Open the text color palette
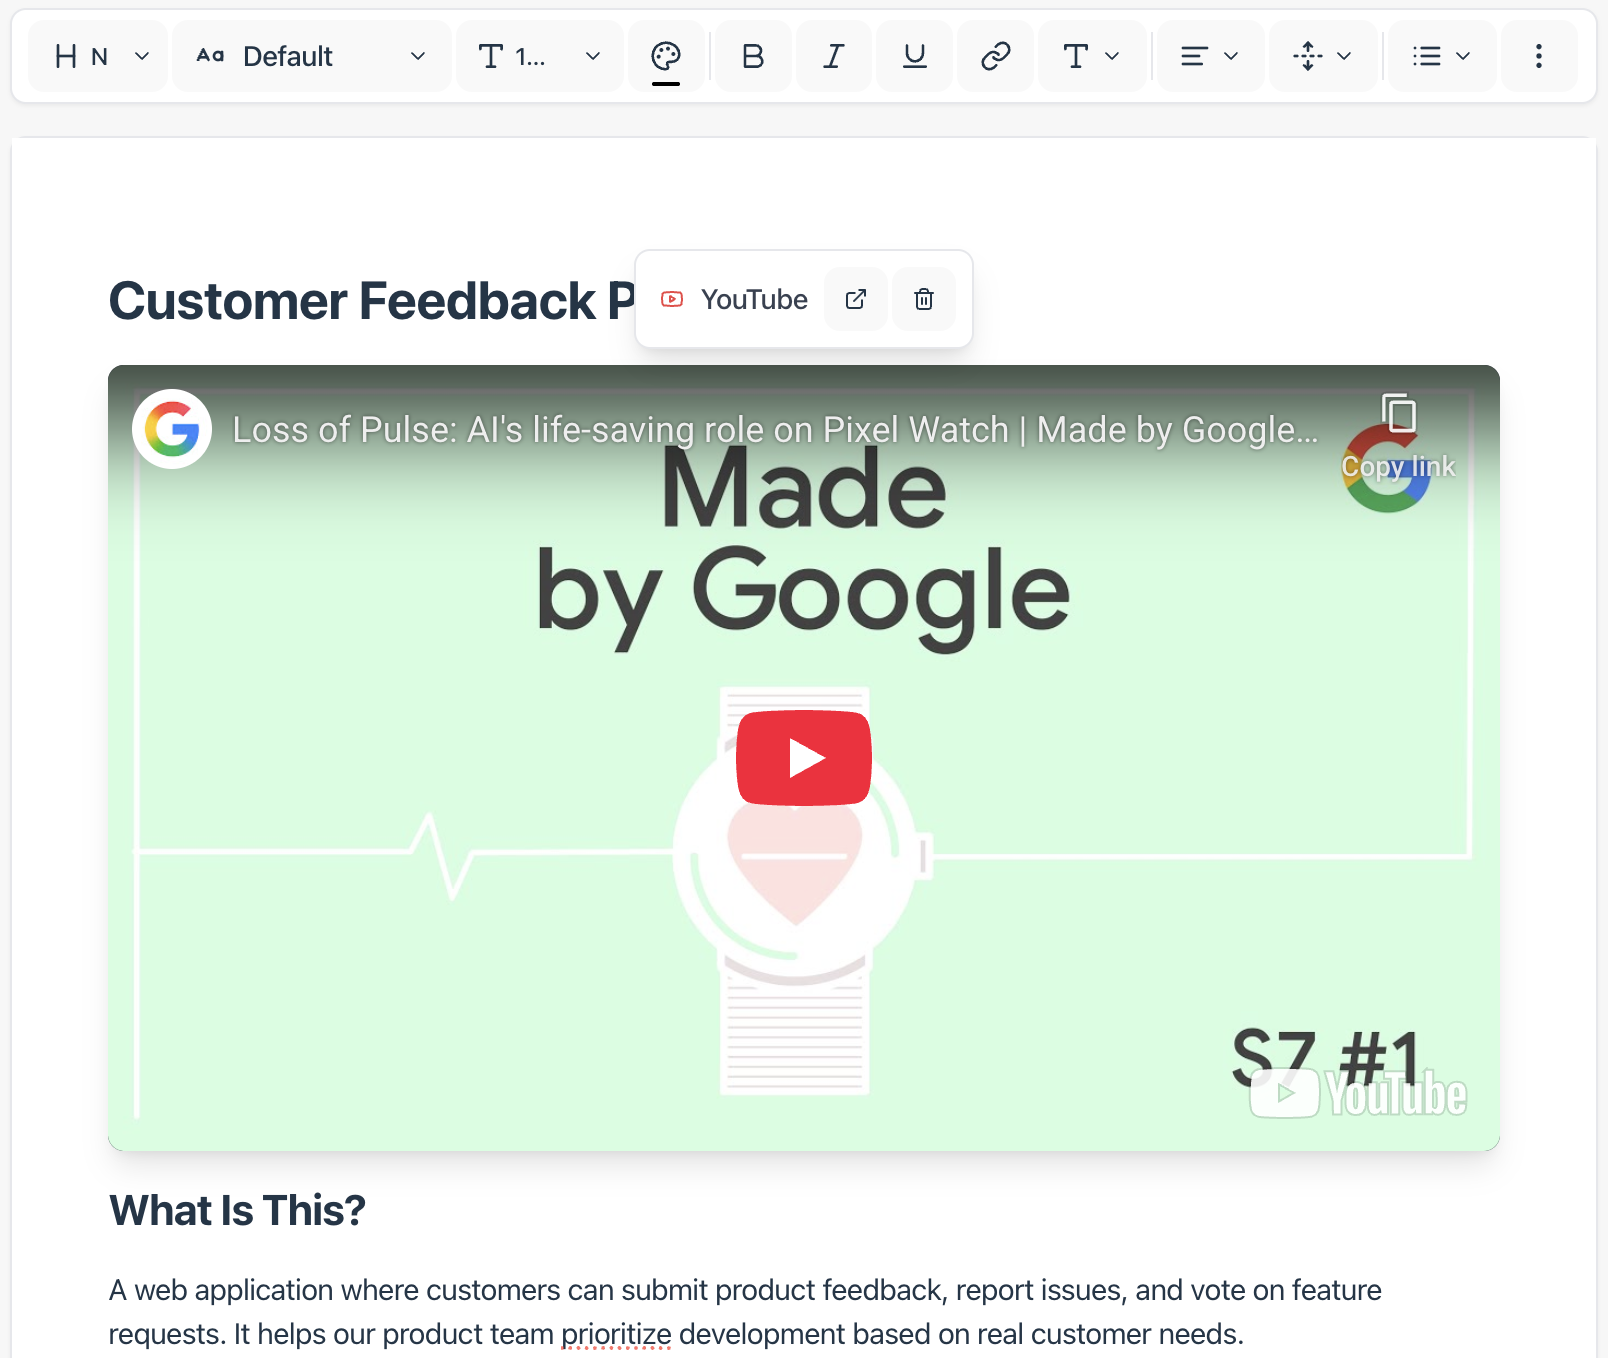1608x1358 pixels. click(666, 57)
